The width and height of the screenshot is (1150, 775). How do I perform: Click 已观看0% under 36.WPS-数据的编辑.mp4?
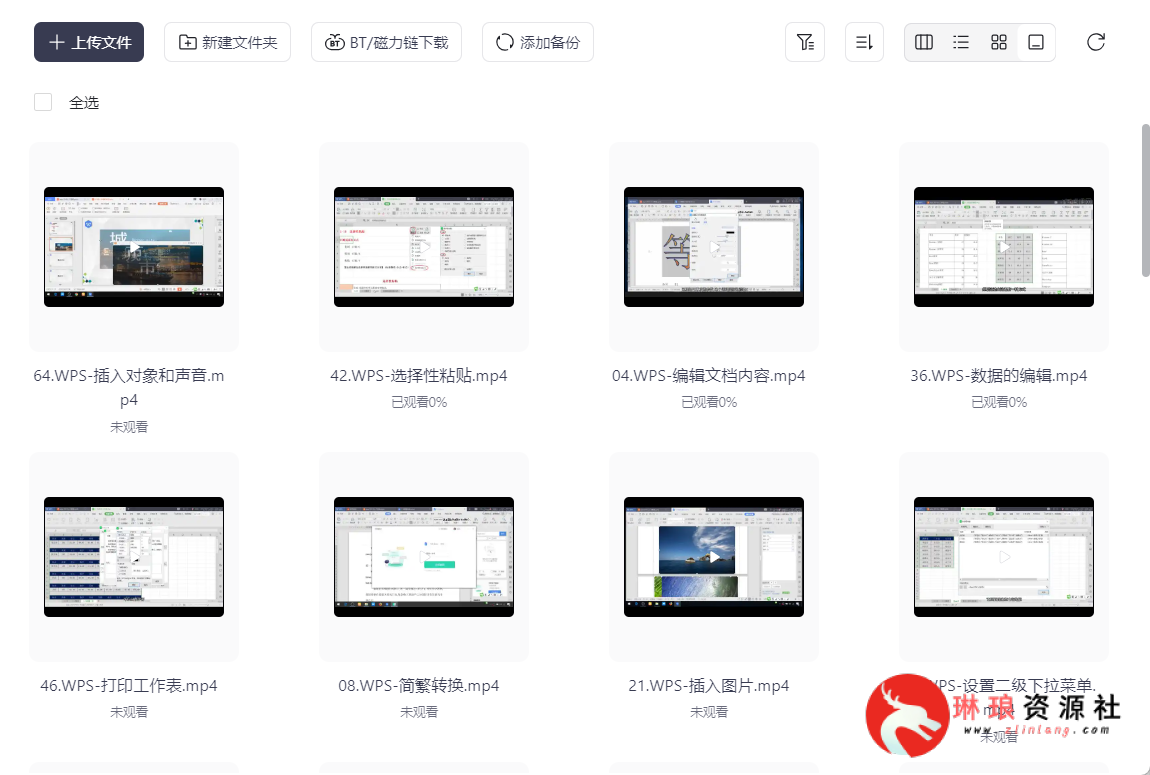click(x=999, y=402)
